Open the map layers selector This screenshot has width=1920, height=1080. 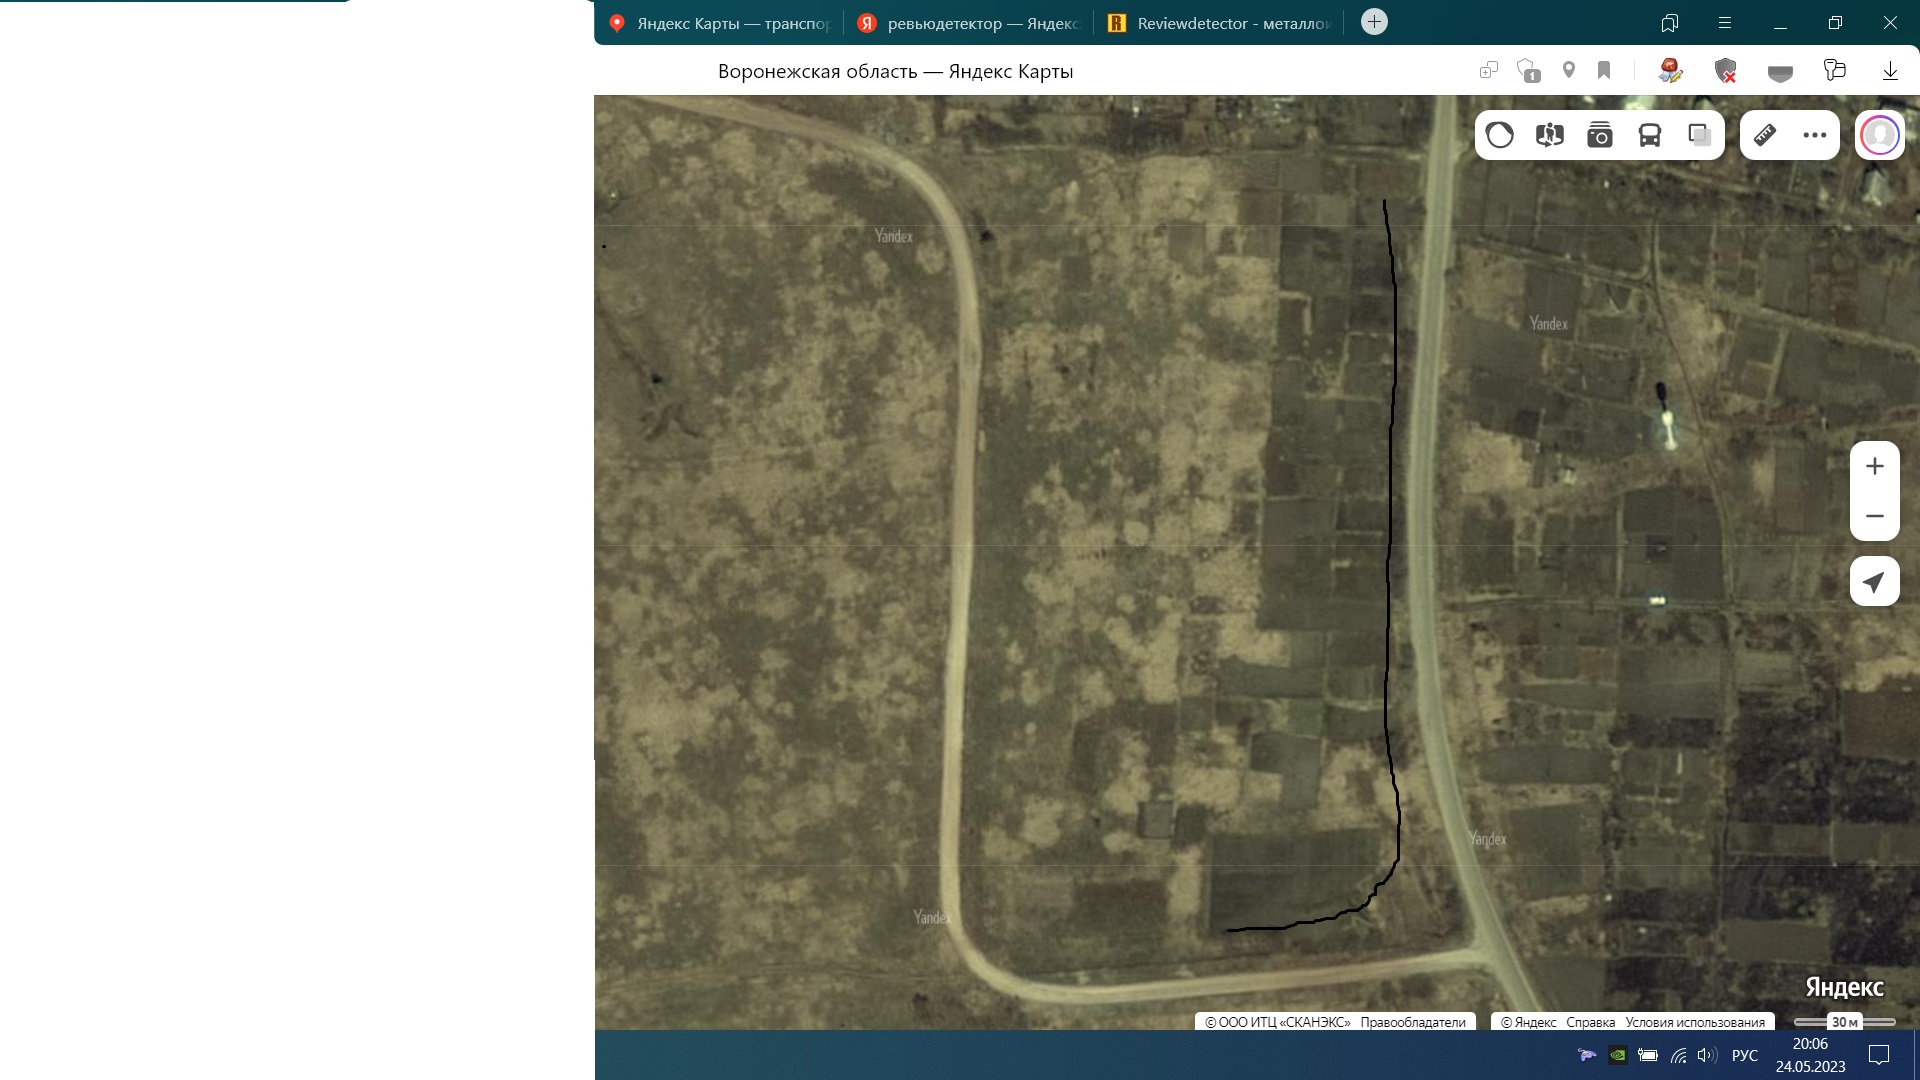[x=1699, y=135]
